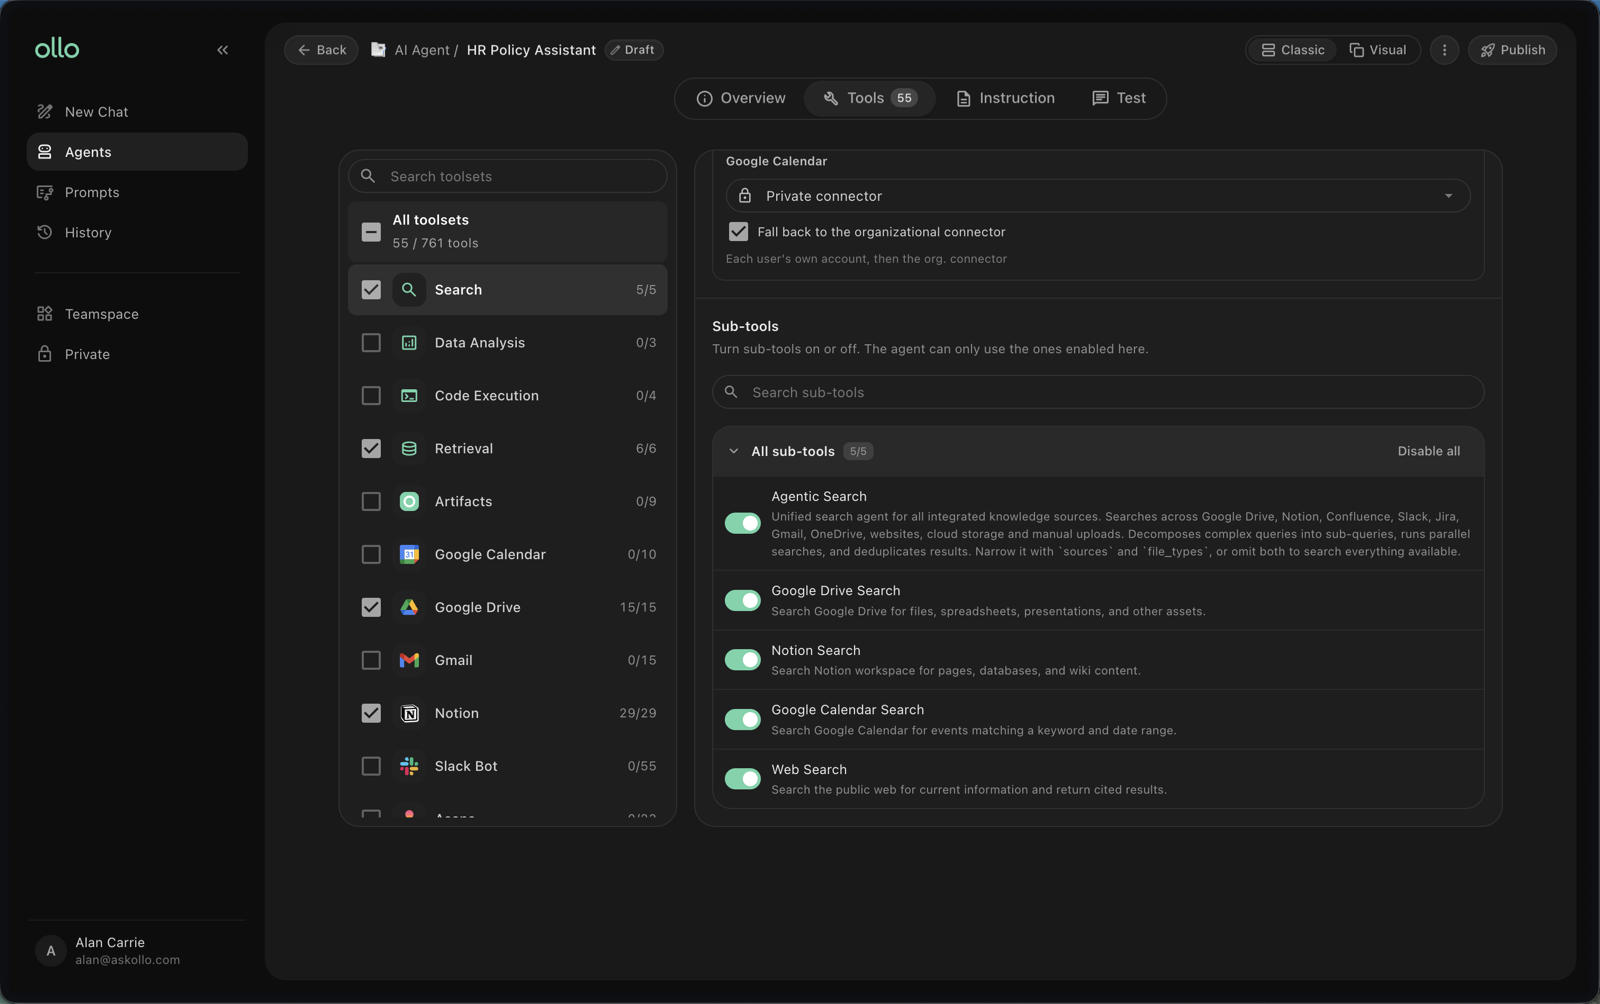Focus the Search toolsets field
Image resolution: width=1600 pixels, height=1004 pixels.
[x=508, y=176]
